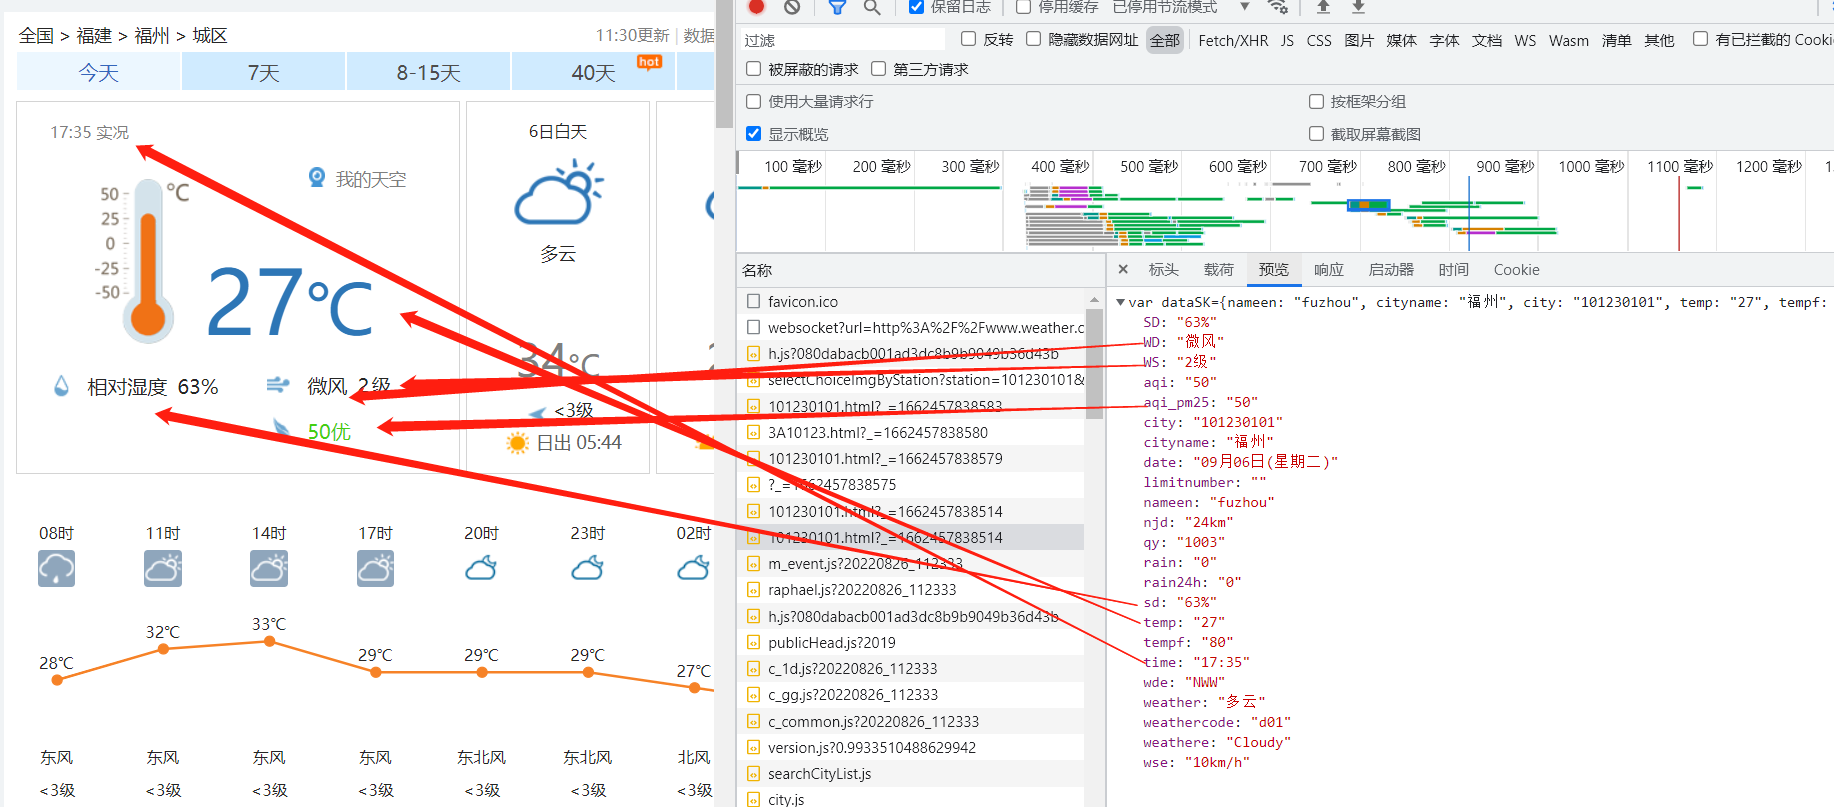The image size is (1834, 807).
Task: Check 按框架分组 option
Action: click(1317, 101)
